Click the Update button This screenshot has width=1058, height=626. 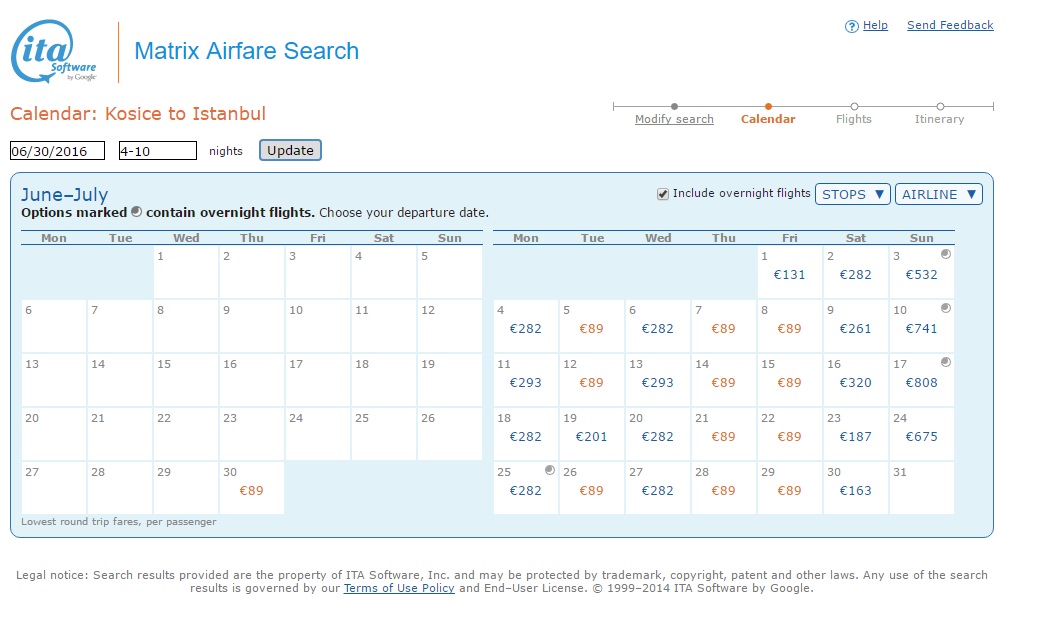point(290,150)
